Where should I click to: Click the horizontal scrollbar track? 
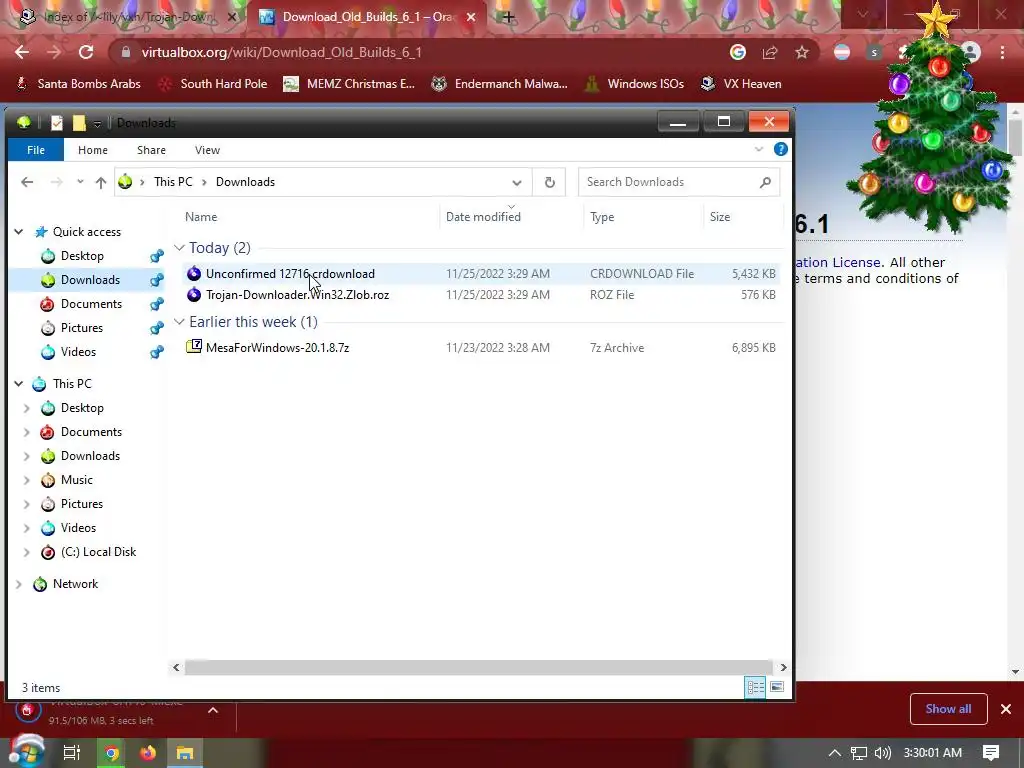tap(479, 667)
